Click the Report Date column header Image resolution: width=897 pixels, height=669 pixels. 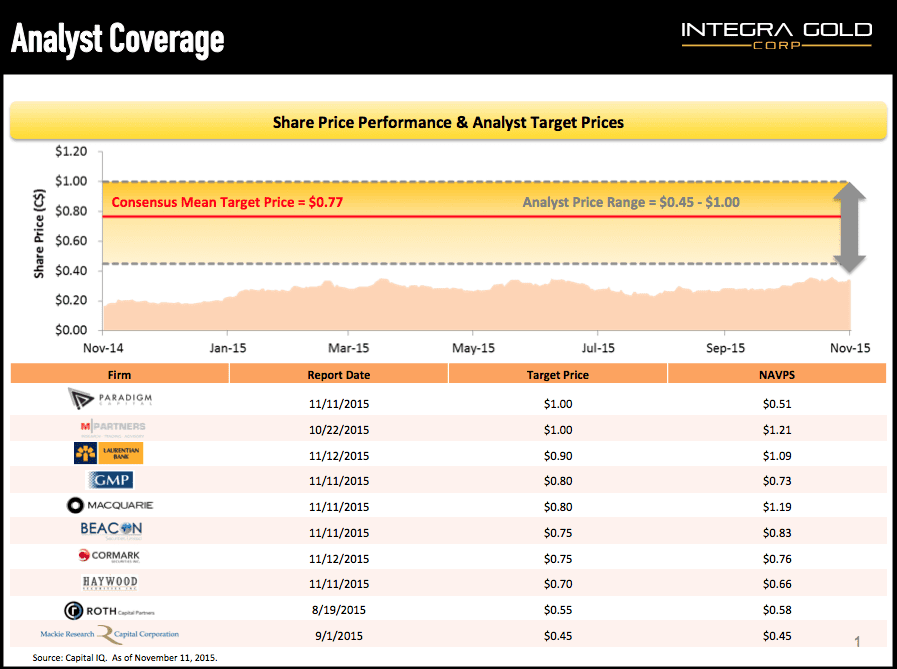(x=339, y=374)
